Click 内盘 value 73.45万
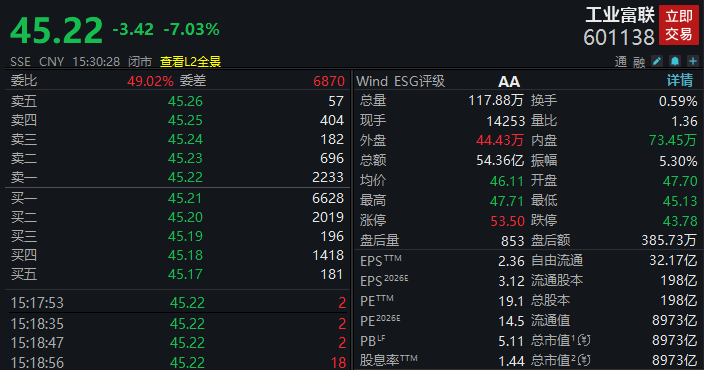This screenshot has width=704, height=370. point(673,140)
